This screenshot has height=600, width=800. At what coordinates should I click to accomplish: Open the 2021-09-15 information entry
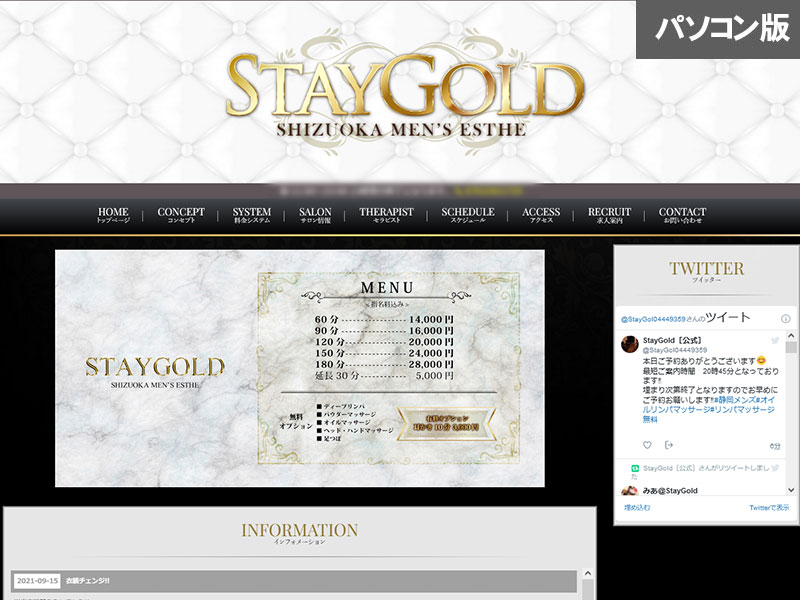point(90,580)
